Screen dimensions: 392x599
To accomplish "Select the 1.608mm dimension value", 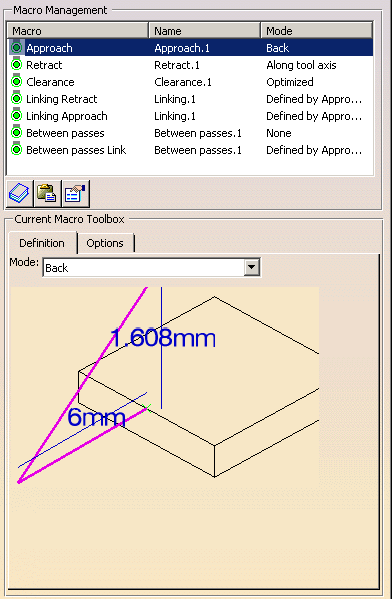I will 163,338.
